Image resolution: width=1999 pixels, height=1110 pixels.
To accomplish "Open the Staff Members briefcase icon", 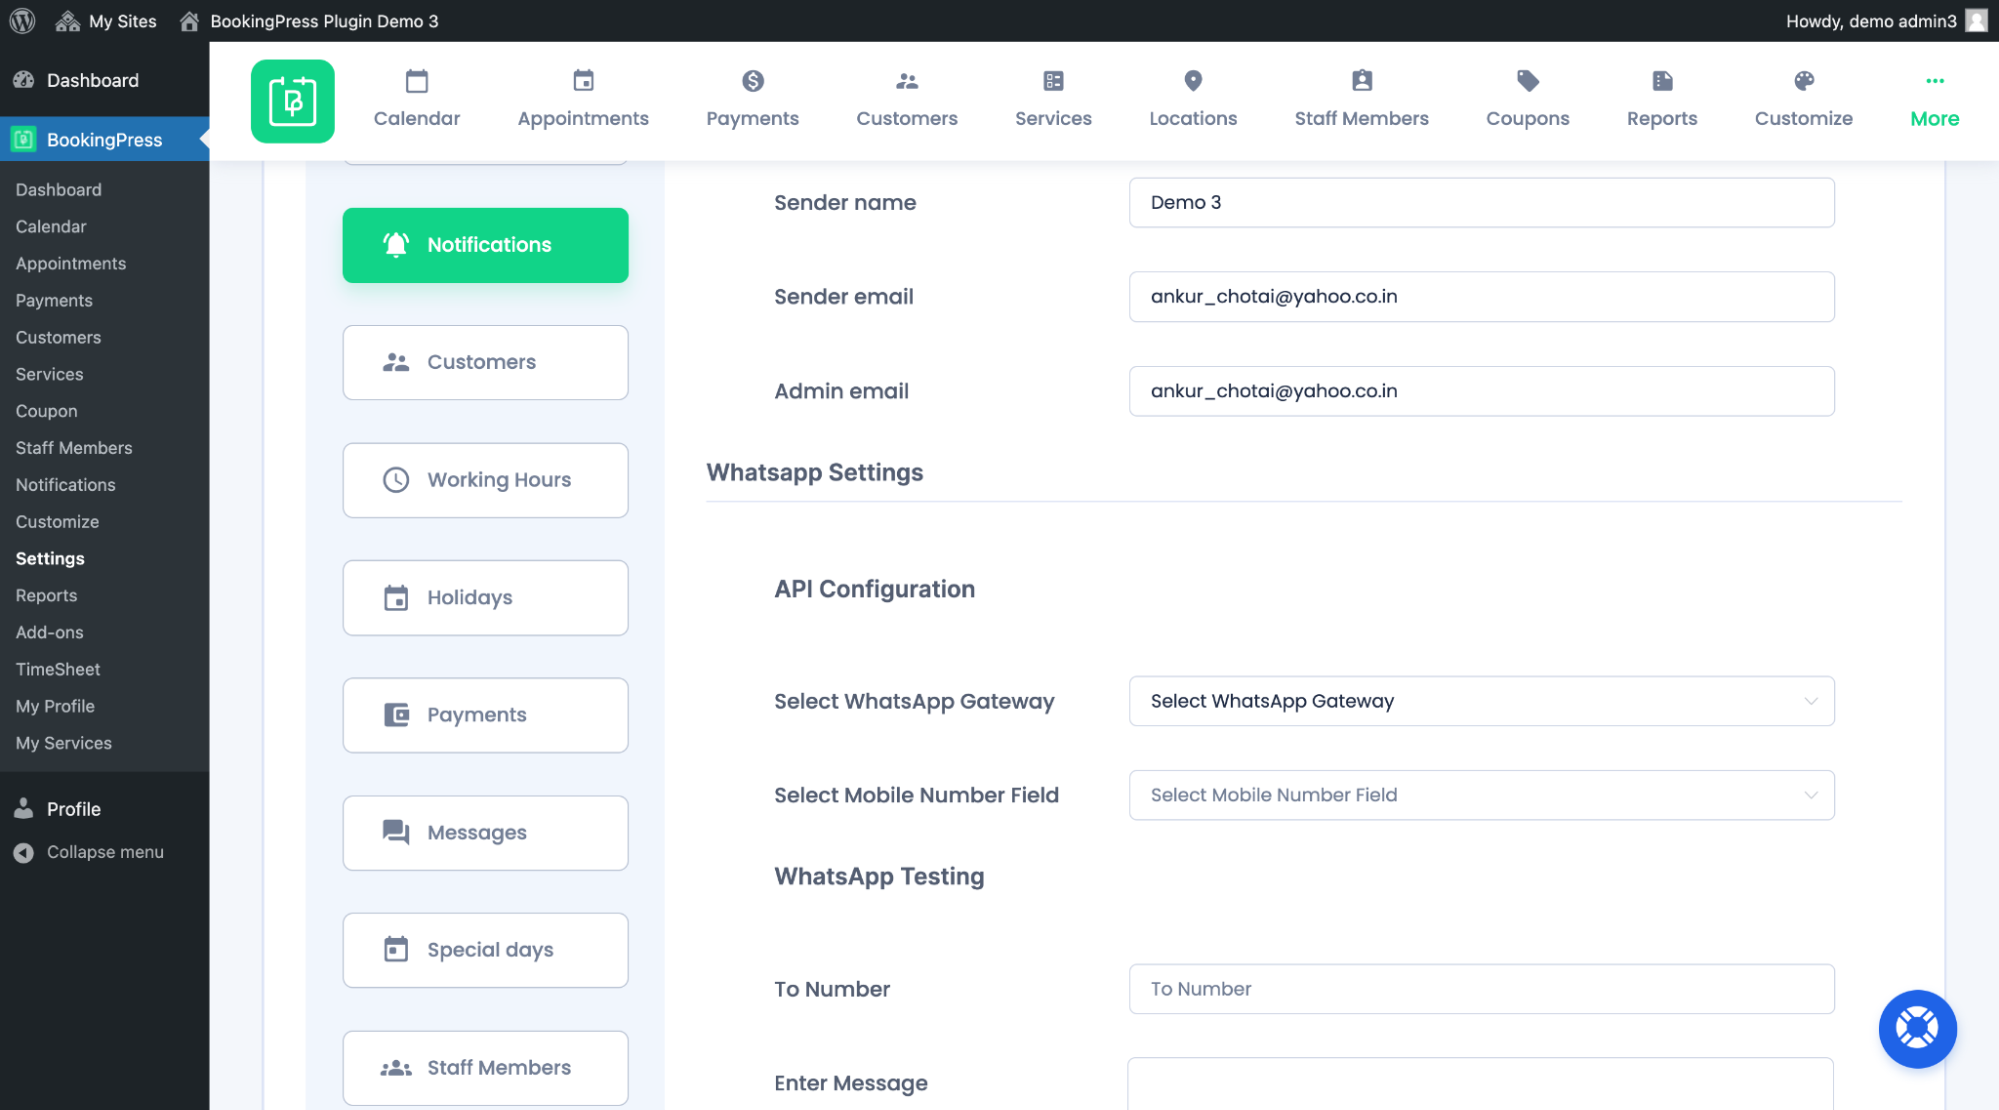I will 1361,98.
